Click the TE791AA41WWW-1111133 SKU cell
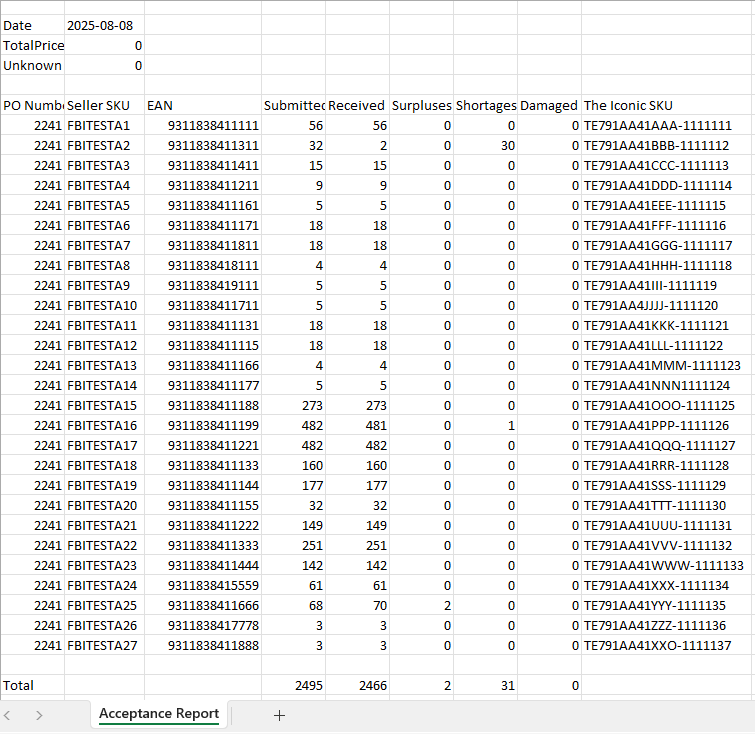Image resolution: width=755 pixels, height=734 pixels. point(667,565)
